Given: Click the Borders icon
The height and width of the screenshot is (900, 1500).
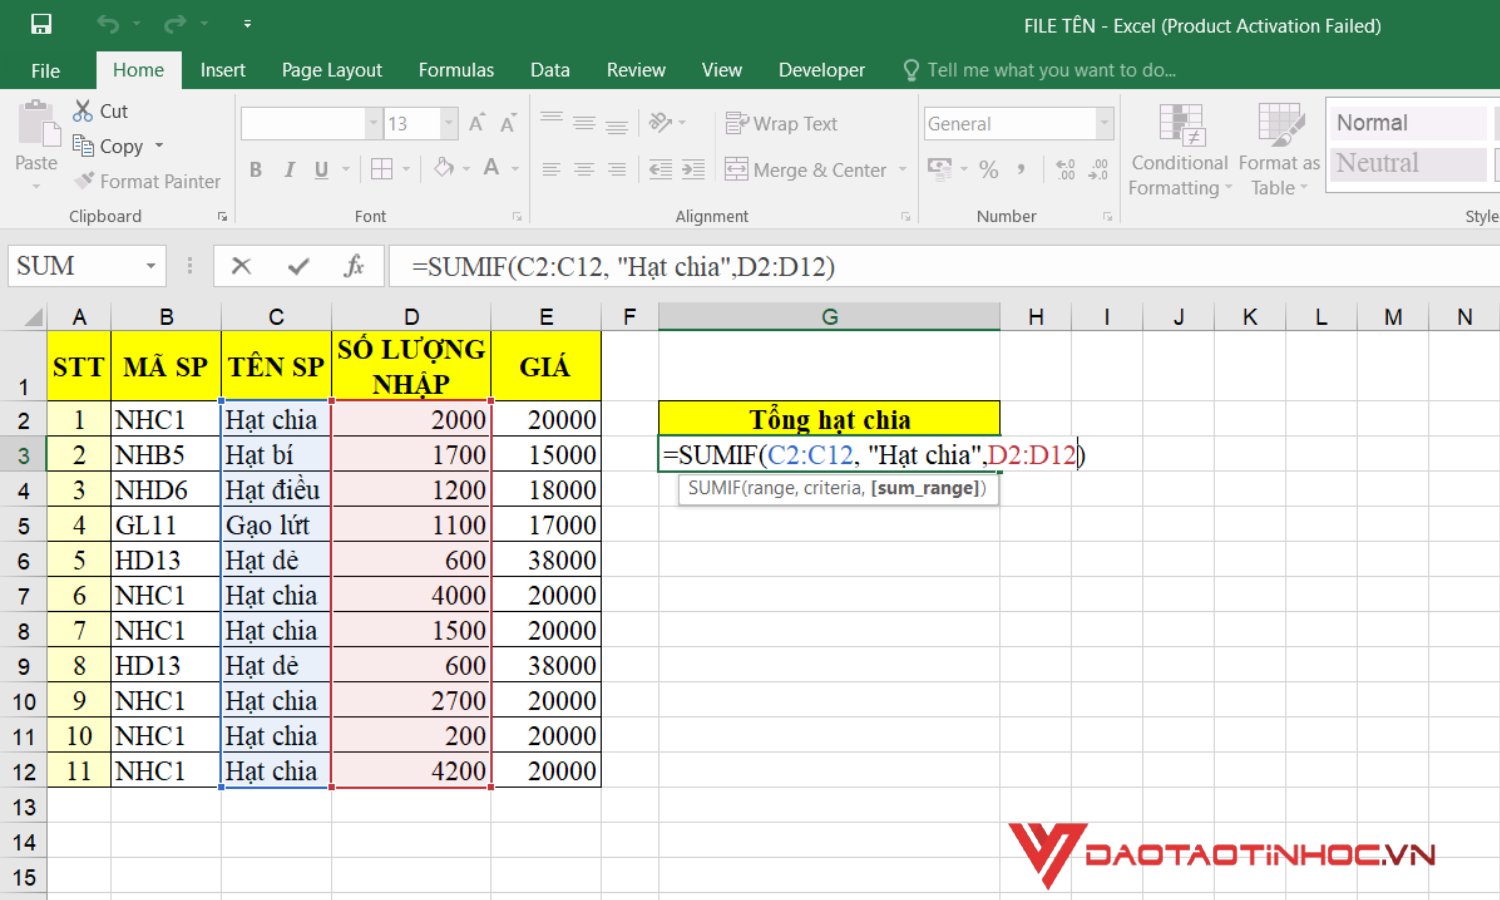Looking at the screenshot, I should pos(382,169).
